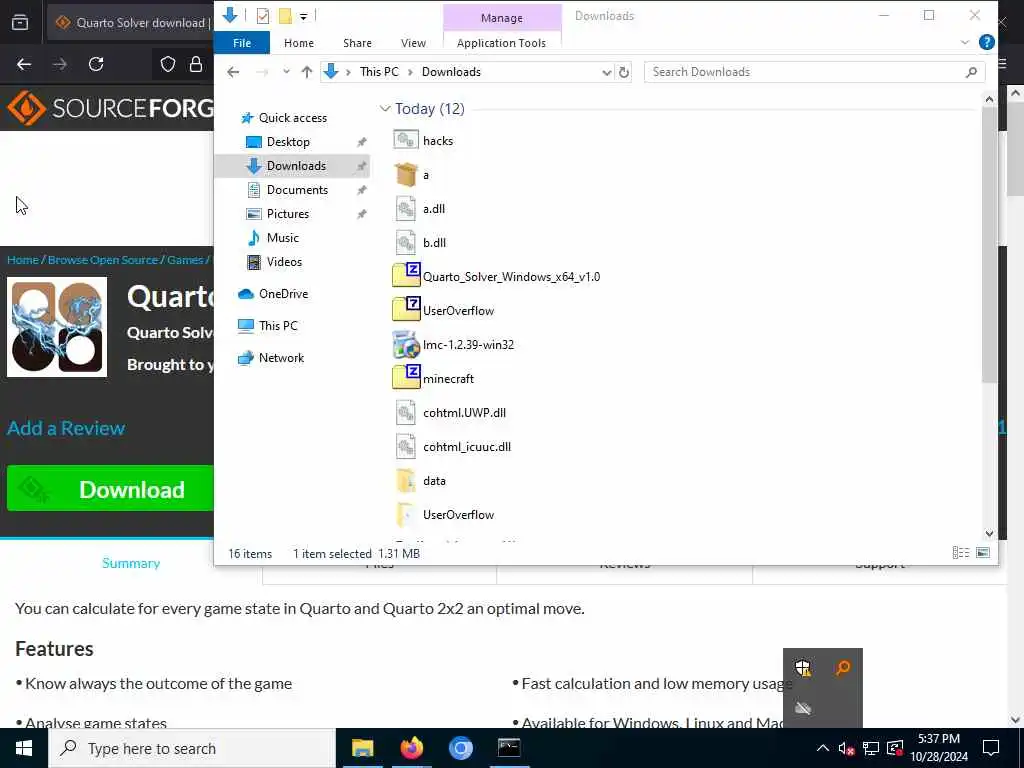Click the Home breadcrumb link

[23, 260]
